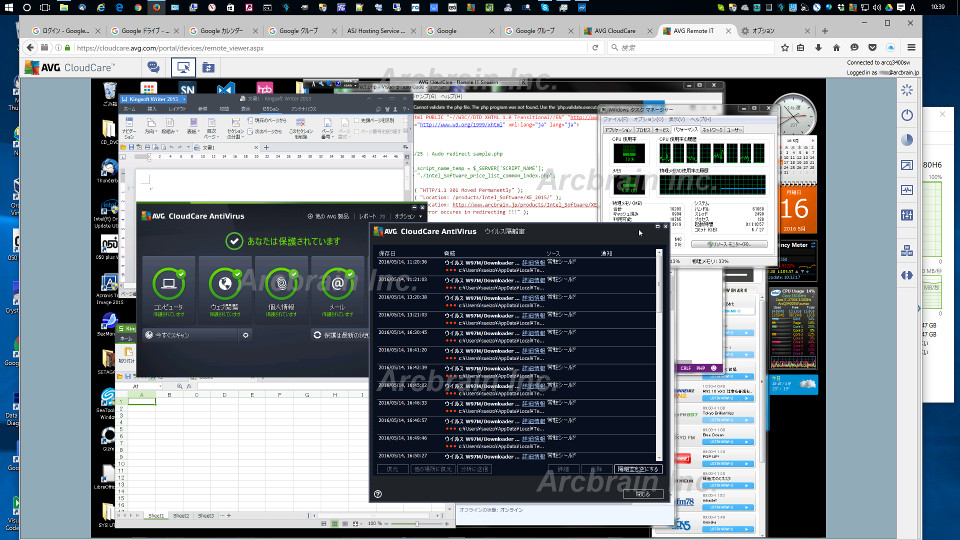Open the Email protection tile in AVG
960x540 pixels.
pyautogui.click(x=337, y=290)
